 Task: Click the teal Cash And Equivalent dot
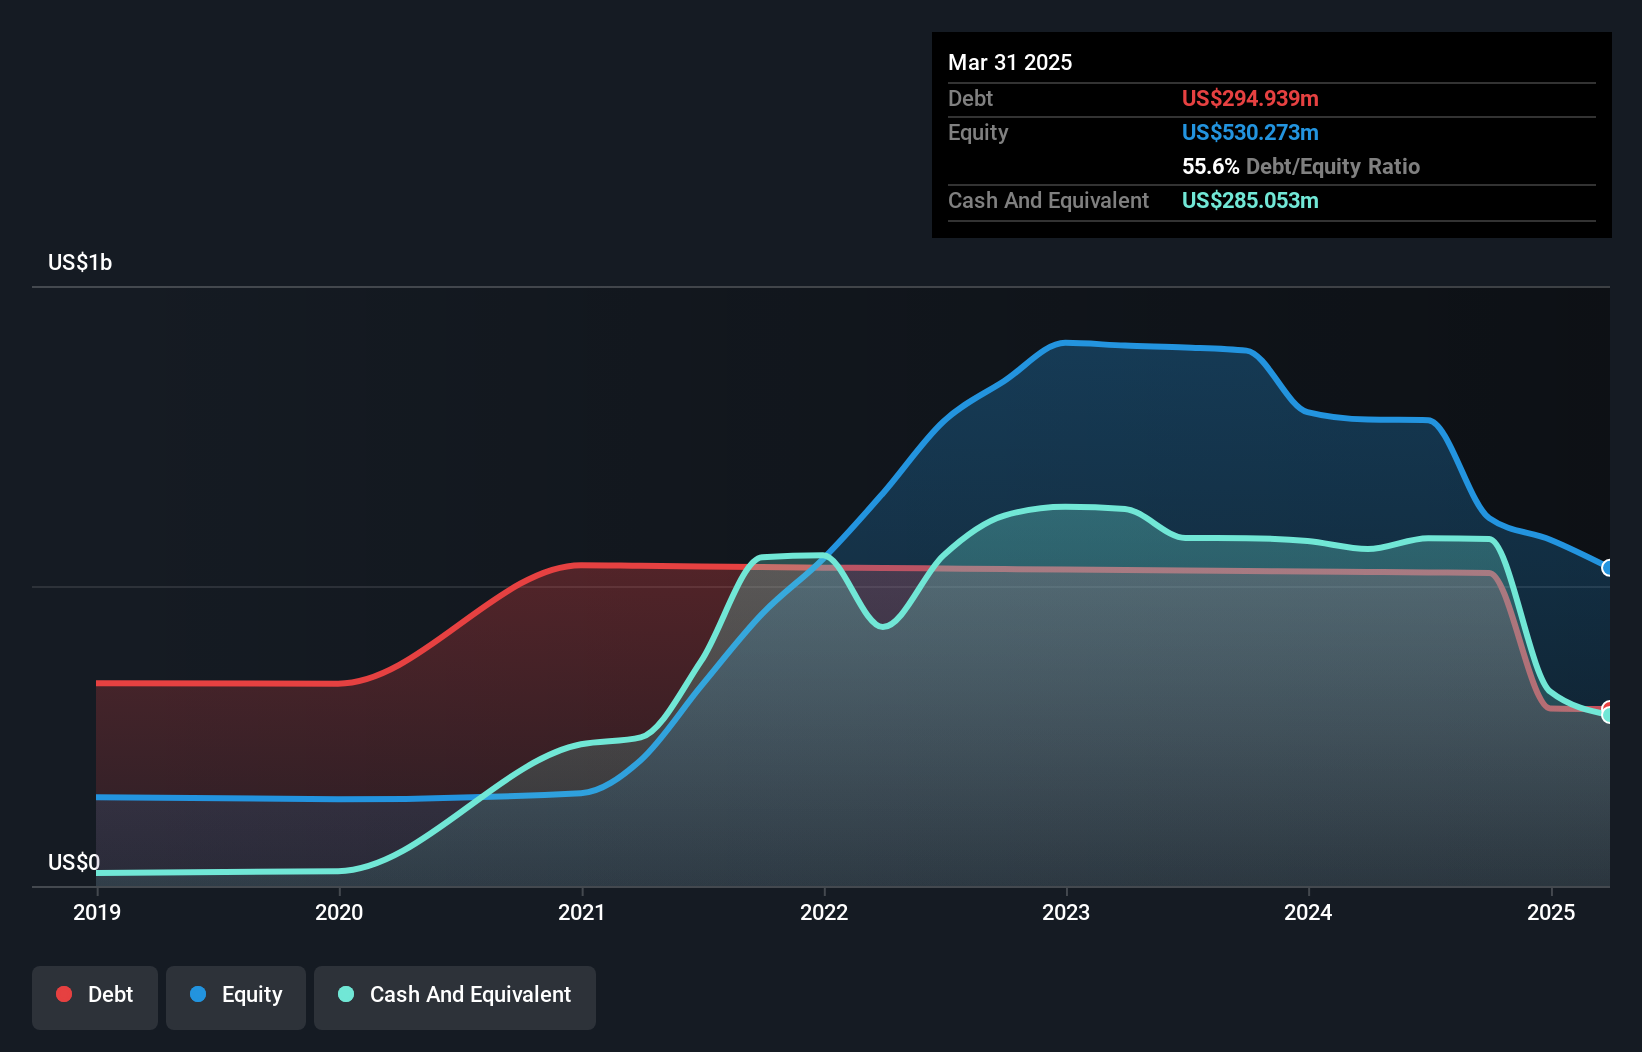pos(346,994)
